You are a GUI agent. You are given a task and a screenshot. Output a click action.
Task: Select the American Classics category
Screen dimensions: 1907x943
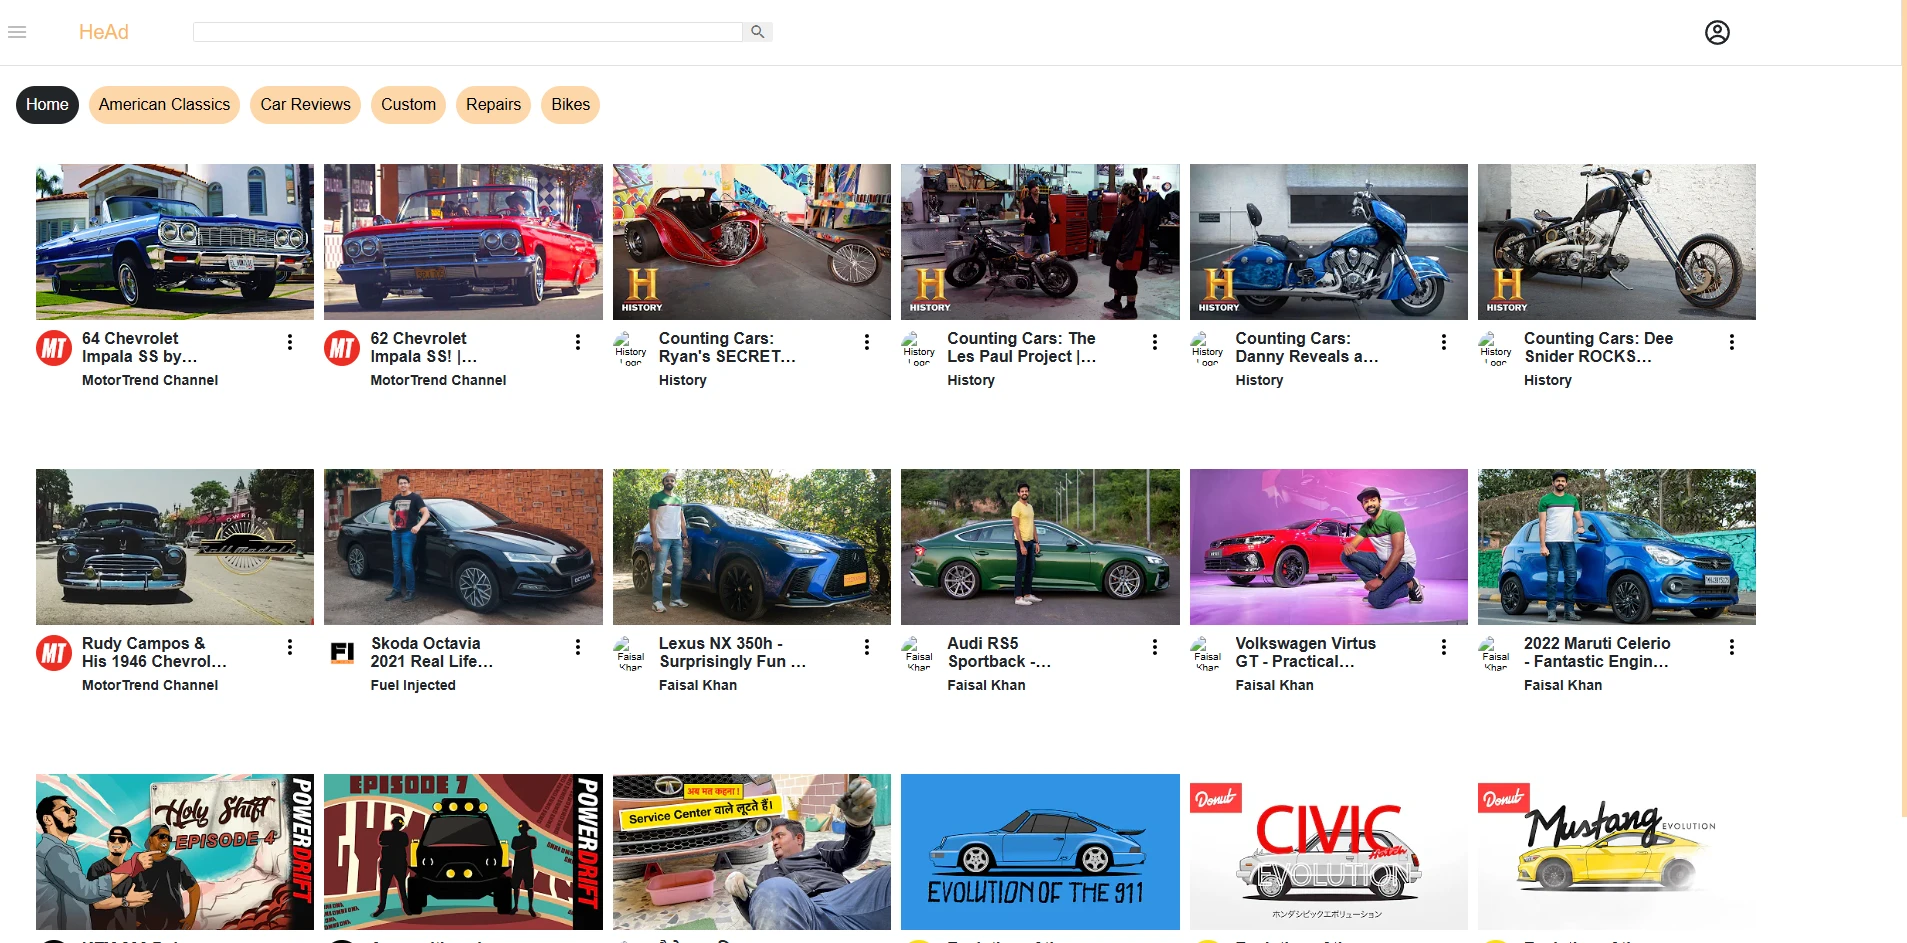click(164, 105)
